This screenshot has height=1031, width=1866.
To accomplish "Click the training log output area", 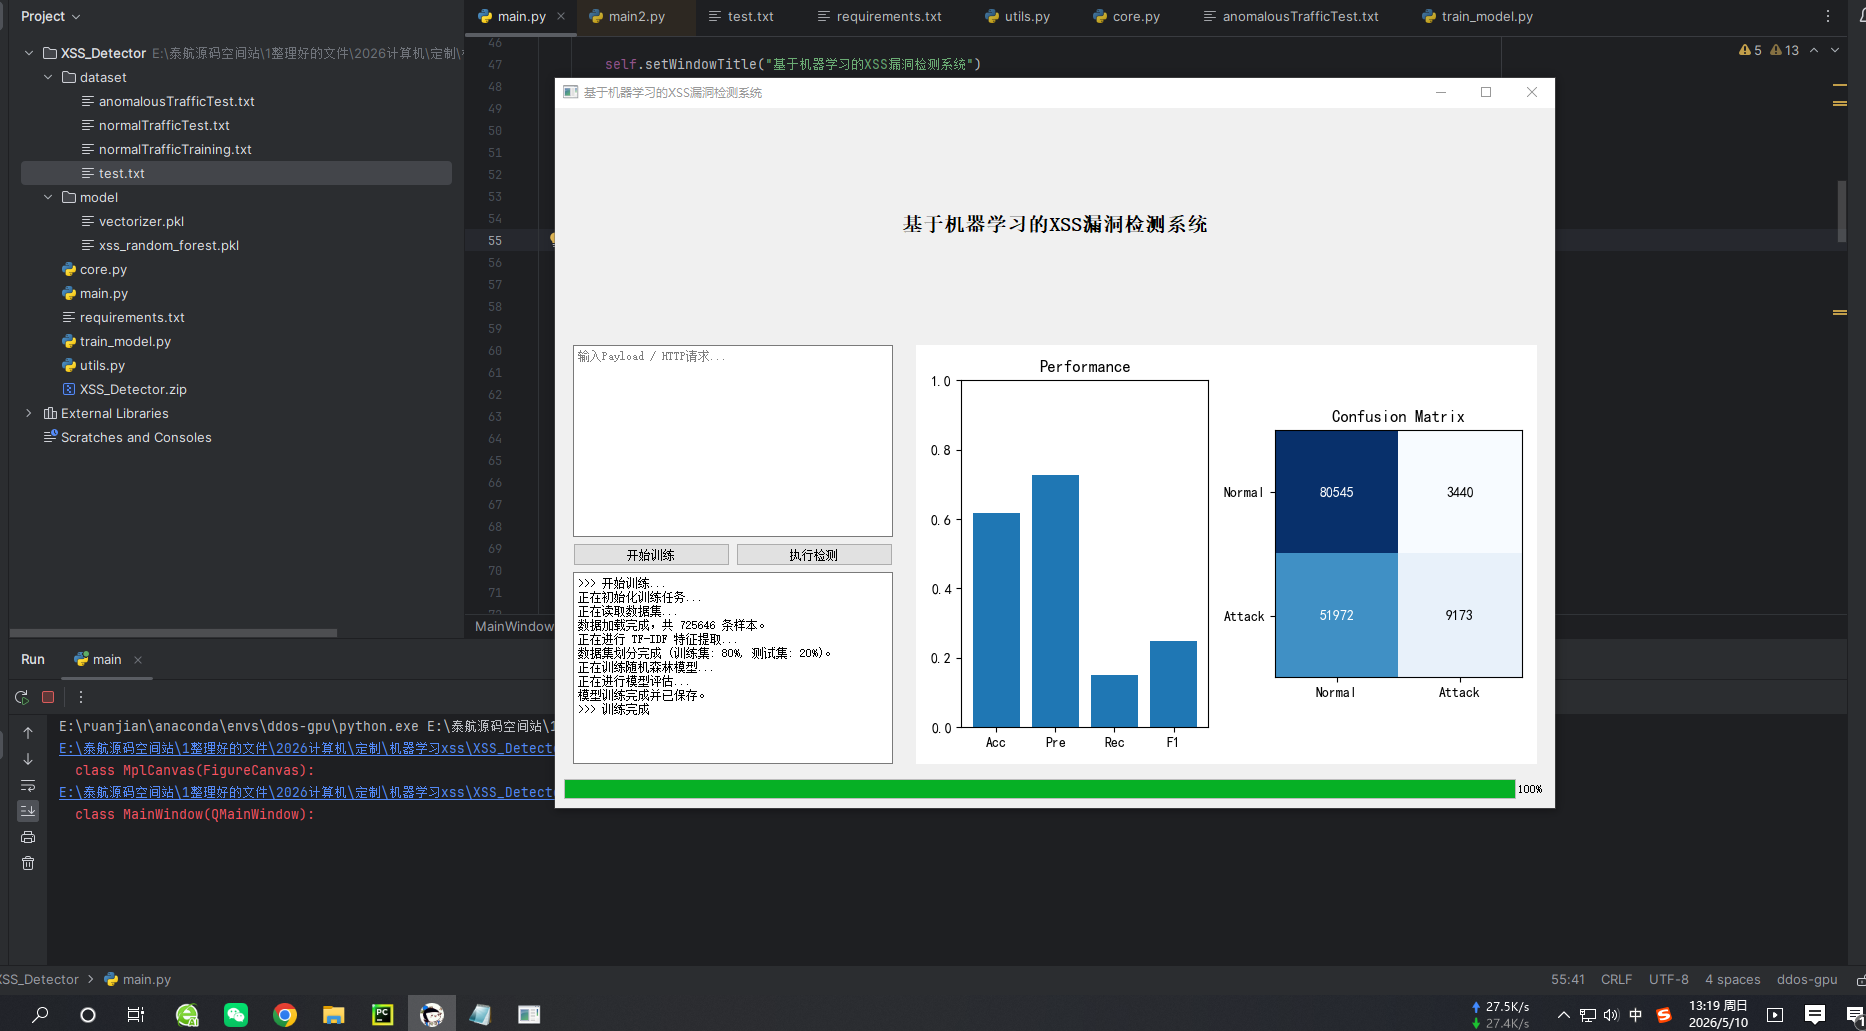I will point(733,668).
